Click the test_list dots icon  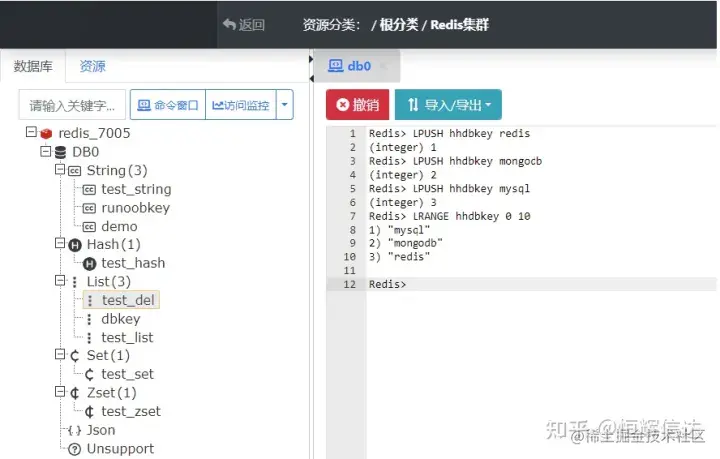pyautogui.click(x=89, y=338)
